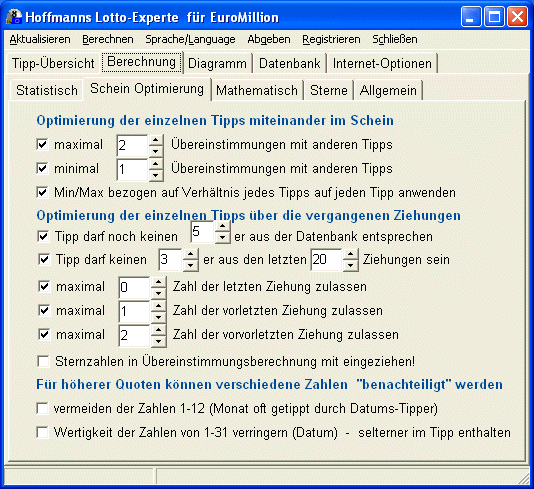
Task: Focus the 5er Datenbank number field
Action: pos(202,232)
